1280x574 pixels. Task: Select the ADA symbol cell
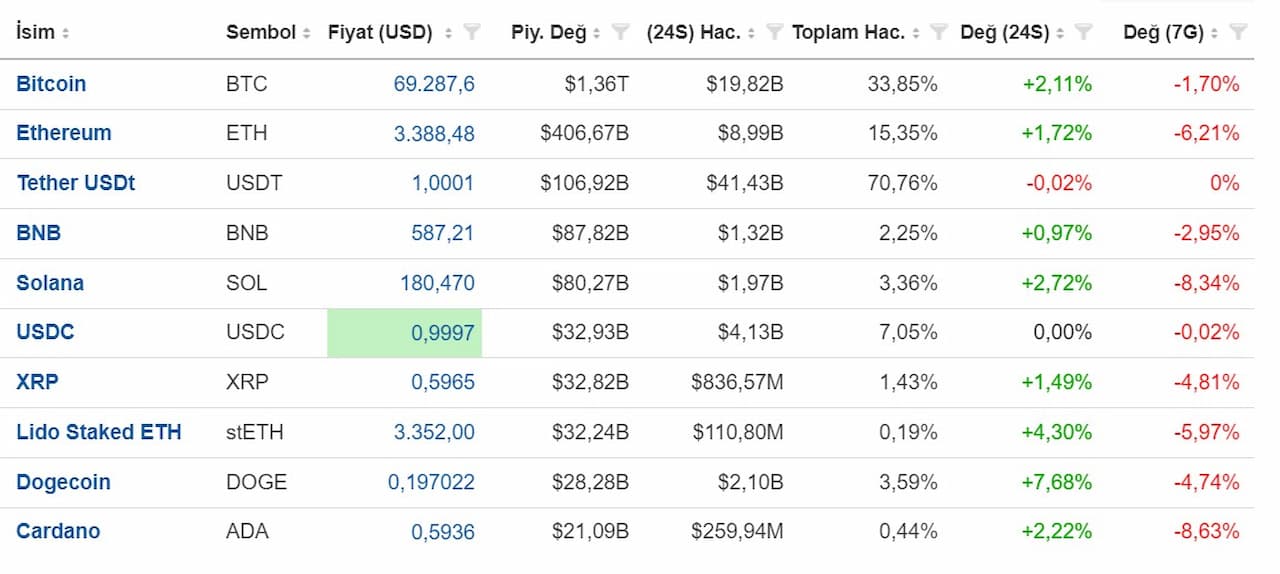pyautogui.click(x=246, y=531)
